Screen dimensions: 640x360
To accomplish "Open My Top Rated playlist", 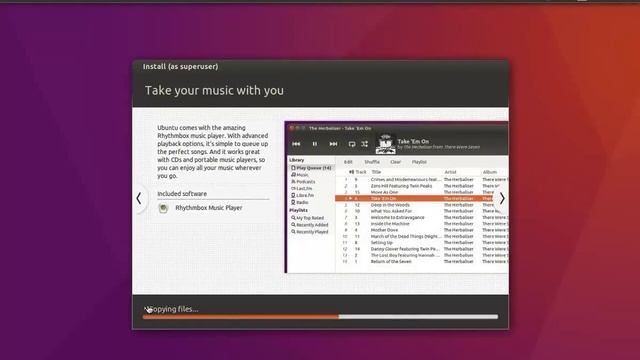I will tap(307, 218).
